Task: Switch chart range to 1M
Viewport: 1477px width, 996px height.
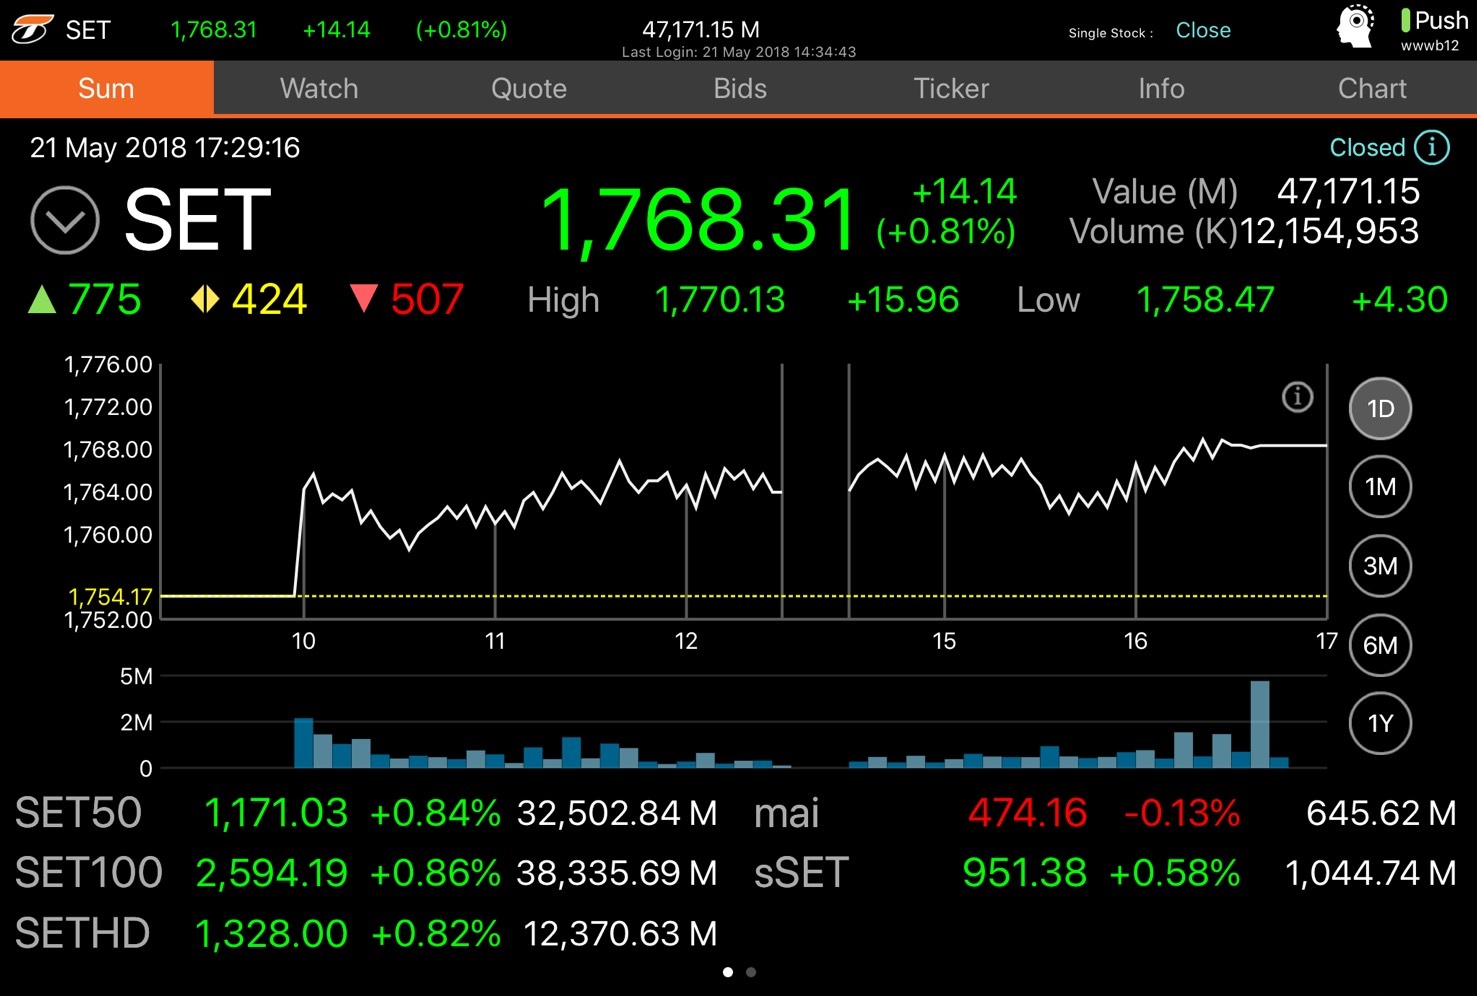Action: point(1380,487)
